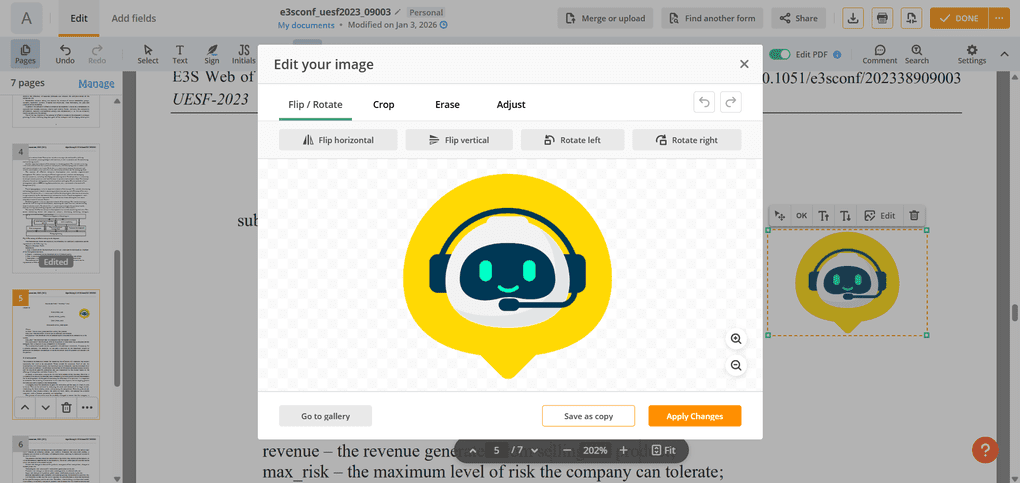Screen dimensions: 1020x483
Task: Pick the Sign tool
Action: tap(212, 54)
